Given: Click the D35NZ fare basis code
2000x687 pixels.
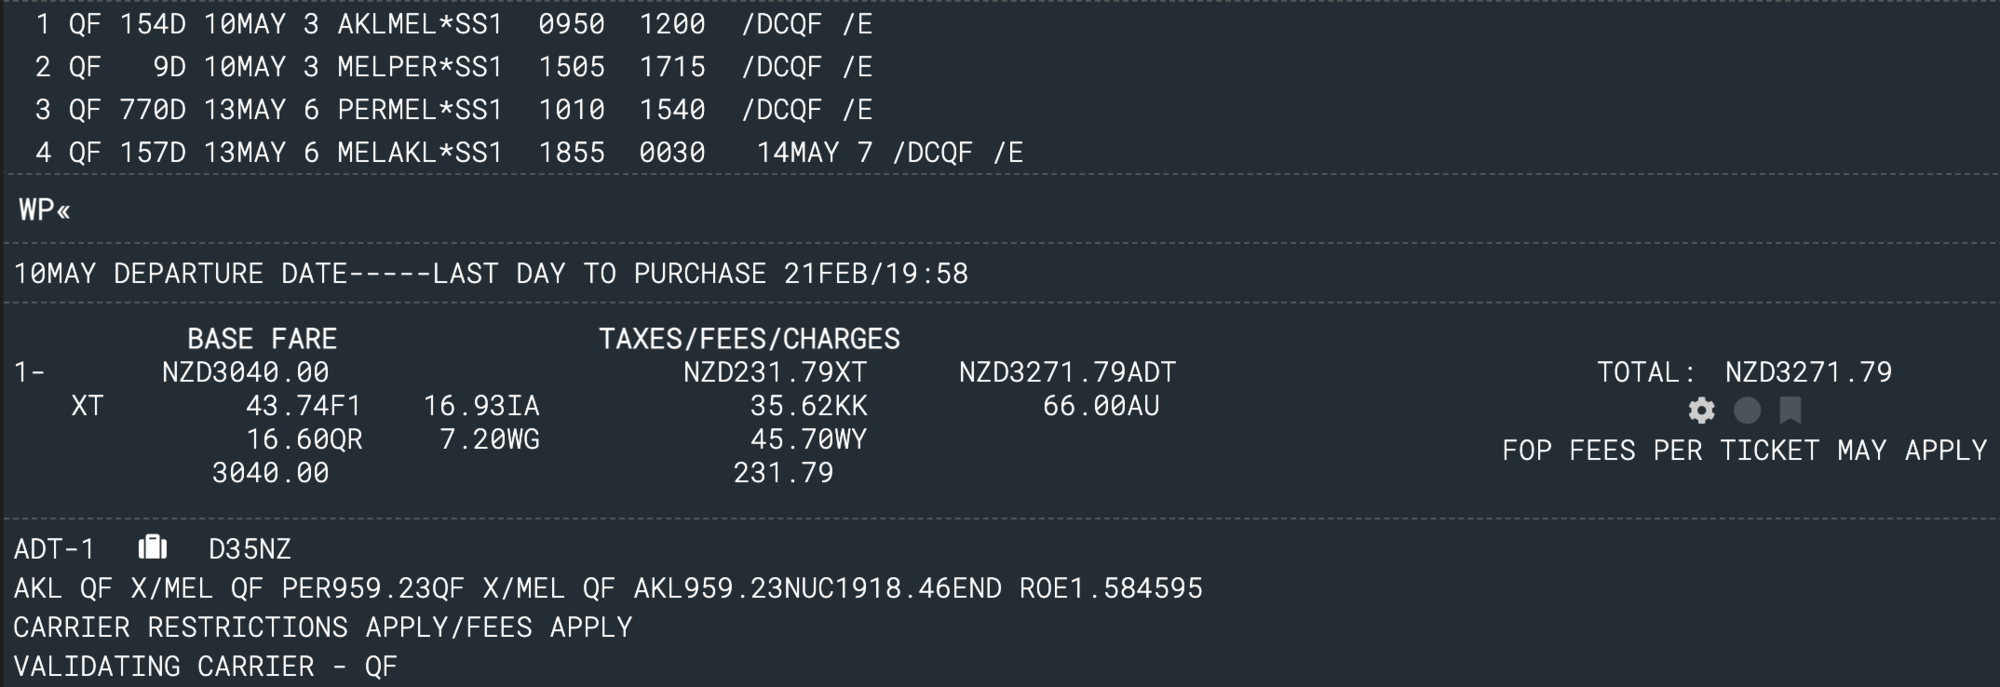Looking at the screenshot, I should [249, 549].
